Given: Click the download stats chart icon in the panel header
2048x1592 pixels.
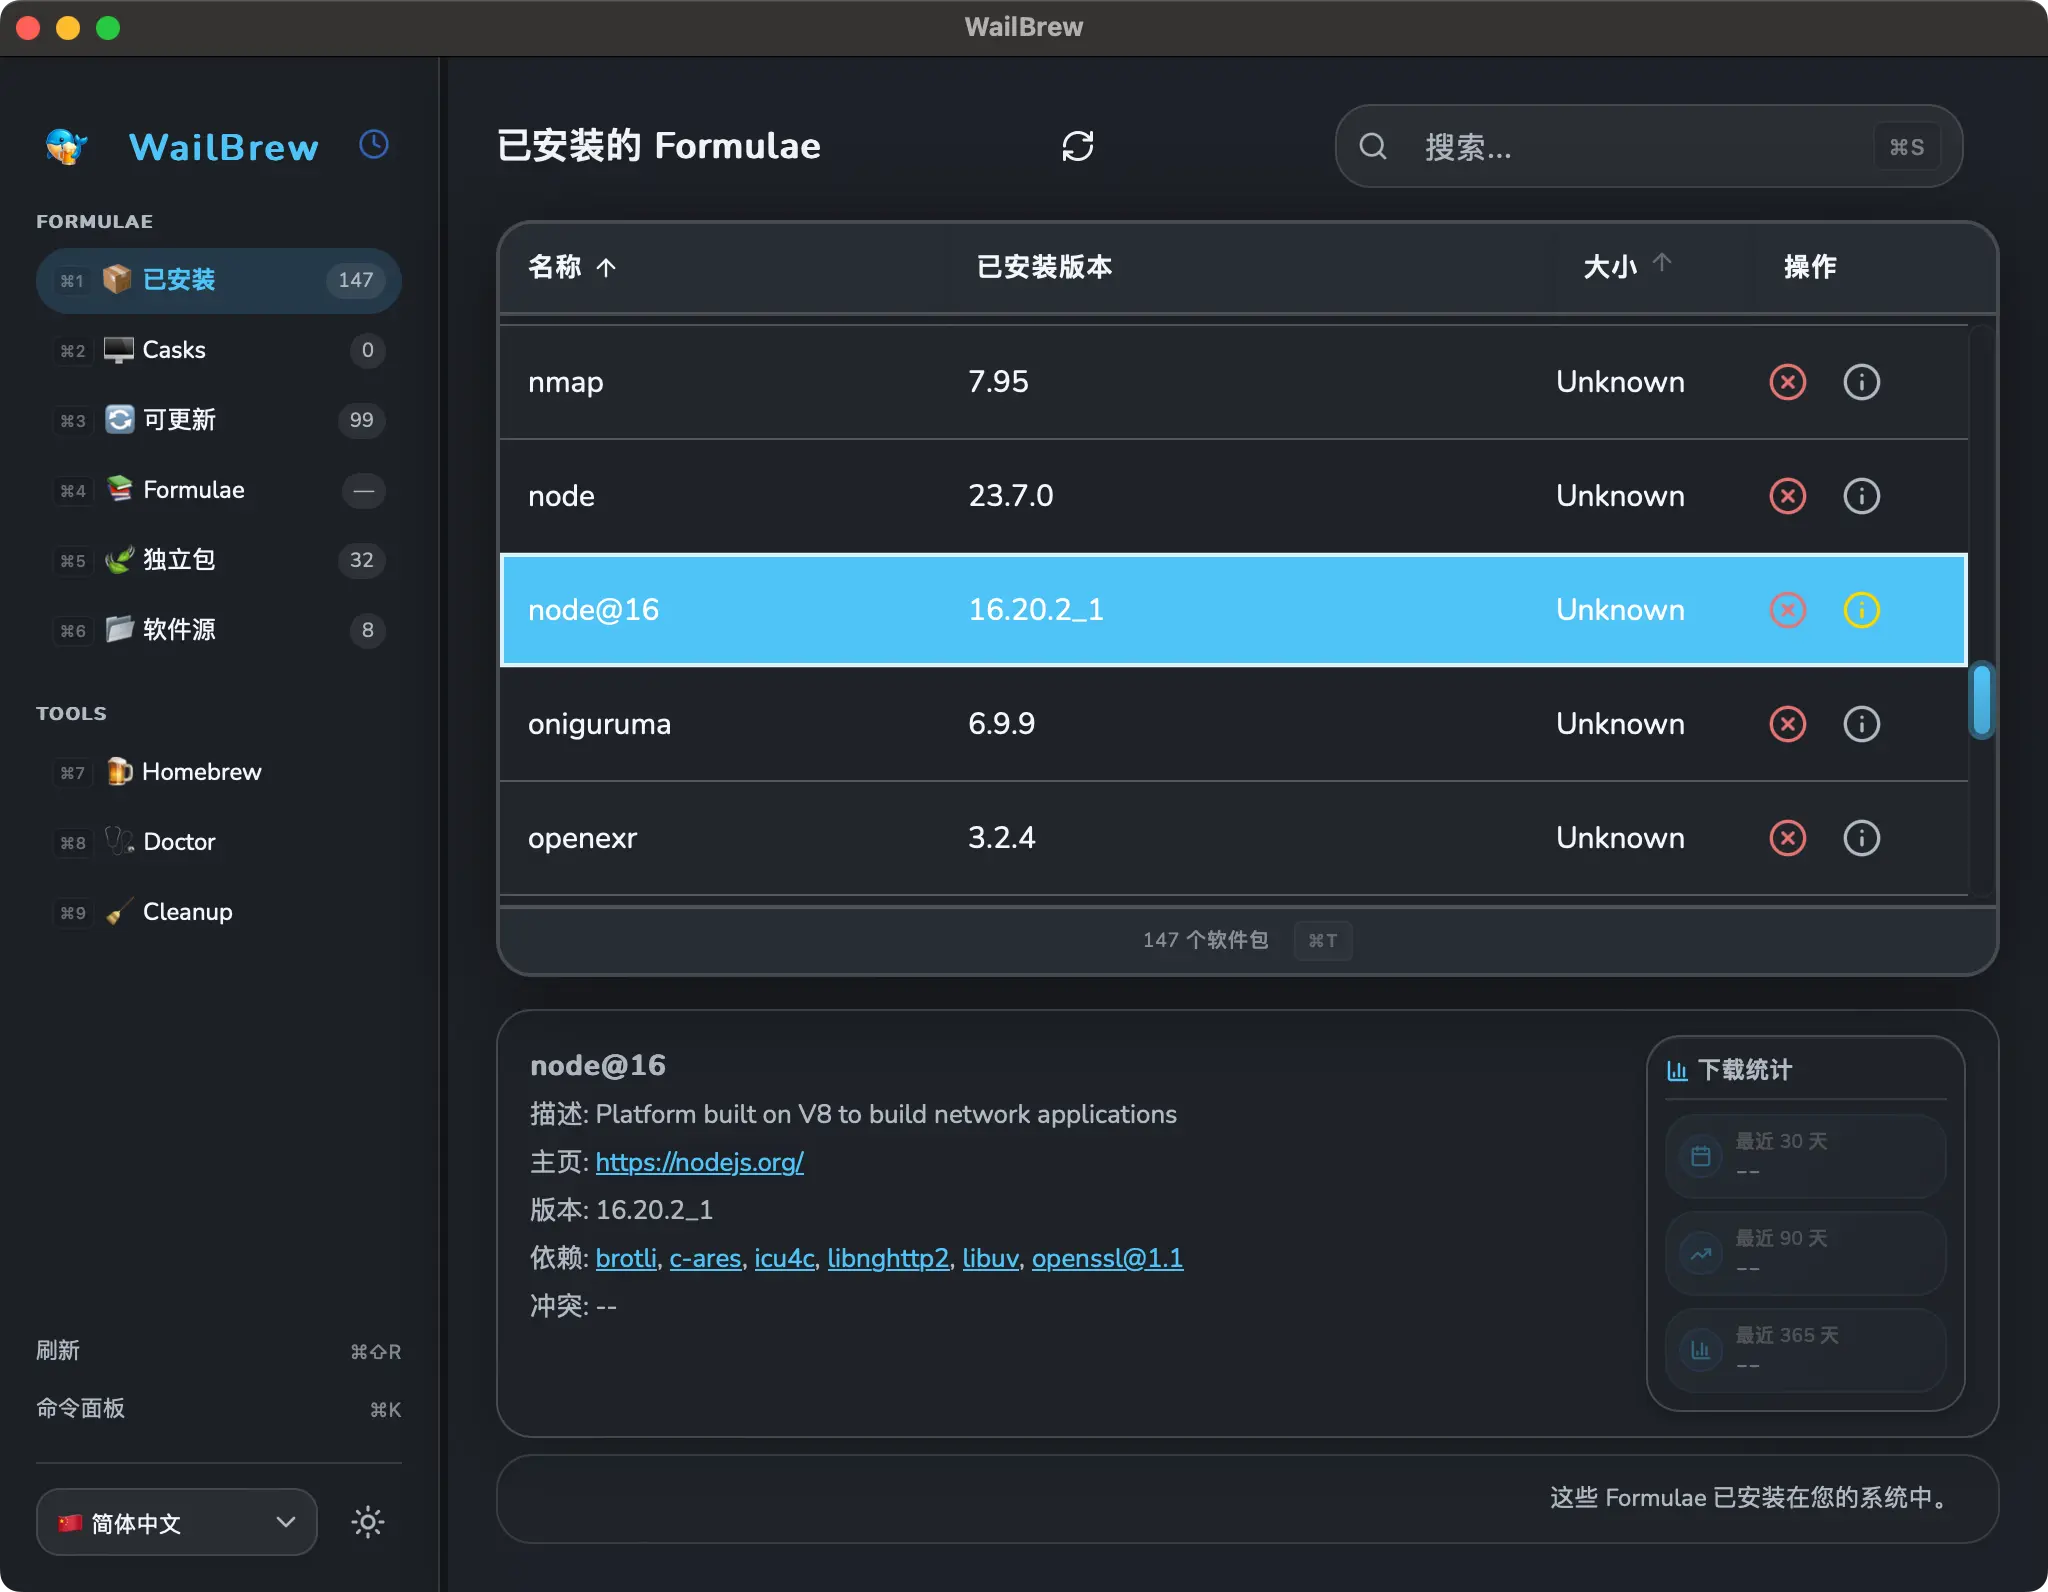Looking at the screenshot, I should pyautogui.click(x=1677, y=1071).
